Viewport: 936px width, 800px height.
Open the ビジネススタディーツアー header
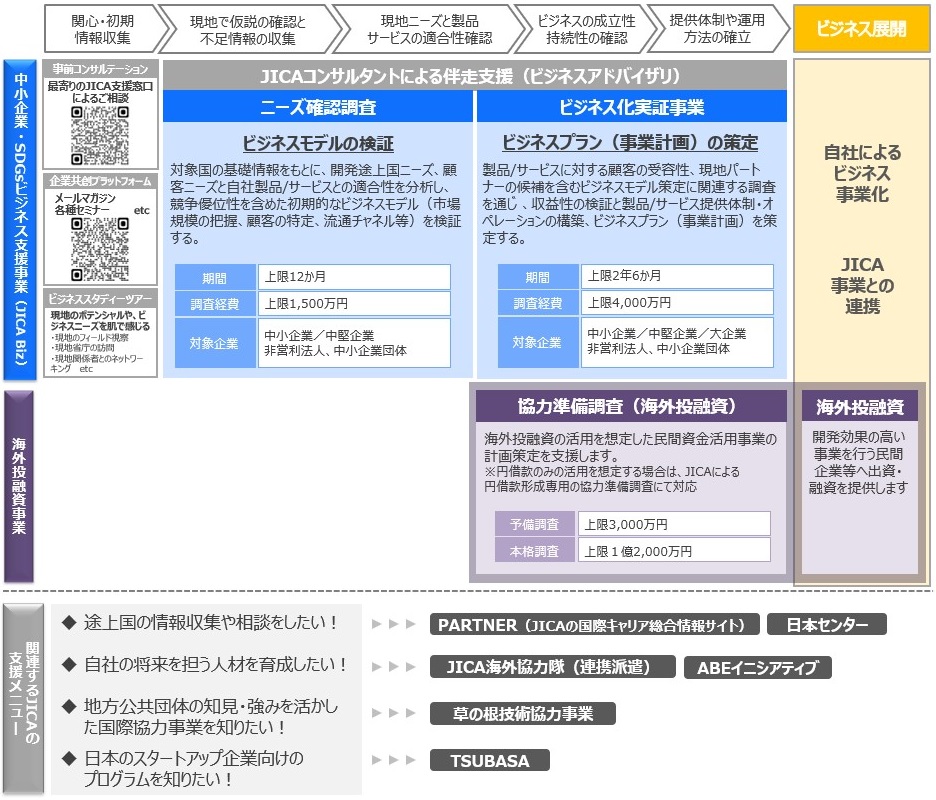click(x=100, y=299)
